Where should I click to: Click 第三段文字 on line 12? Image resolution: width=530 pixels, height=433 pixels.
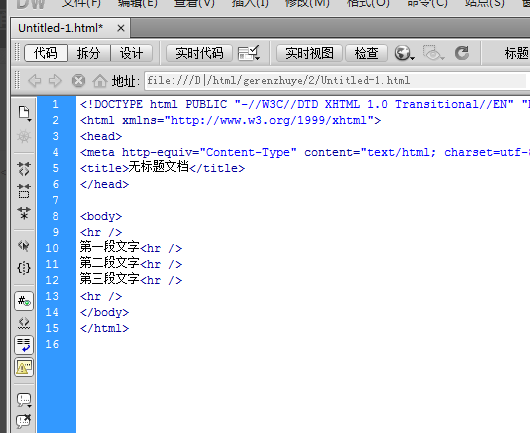point(110,279)
